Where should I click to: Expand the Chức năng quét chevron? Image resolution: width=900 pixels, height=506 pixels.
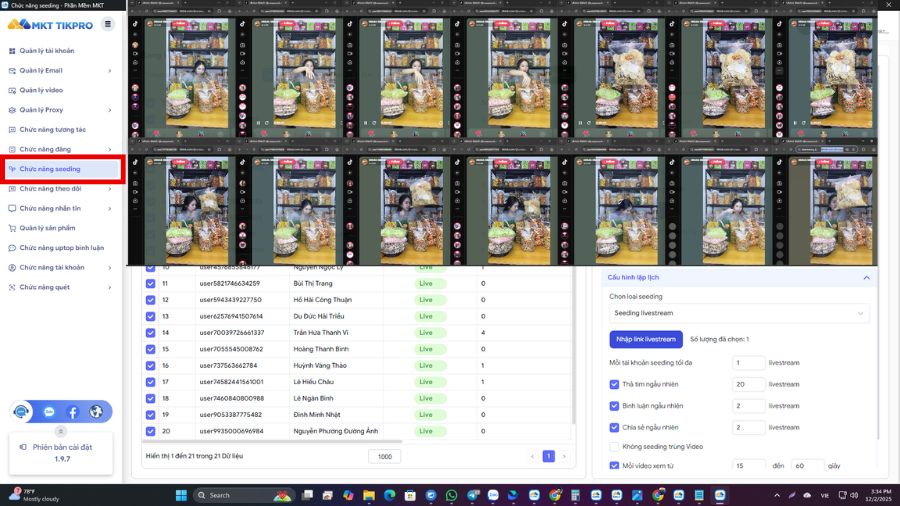coord(110,287)
